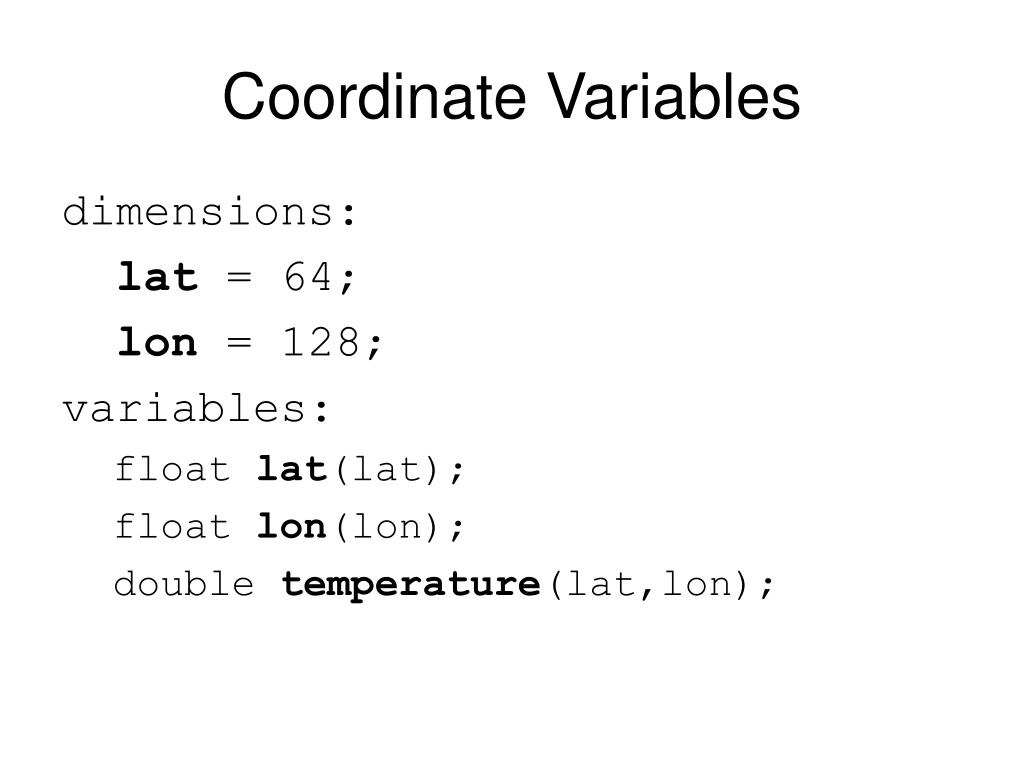Click the variables: keyword line
1024x768 pixels.
(x=195, y=408)
